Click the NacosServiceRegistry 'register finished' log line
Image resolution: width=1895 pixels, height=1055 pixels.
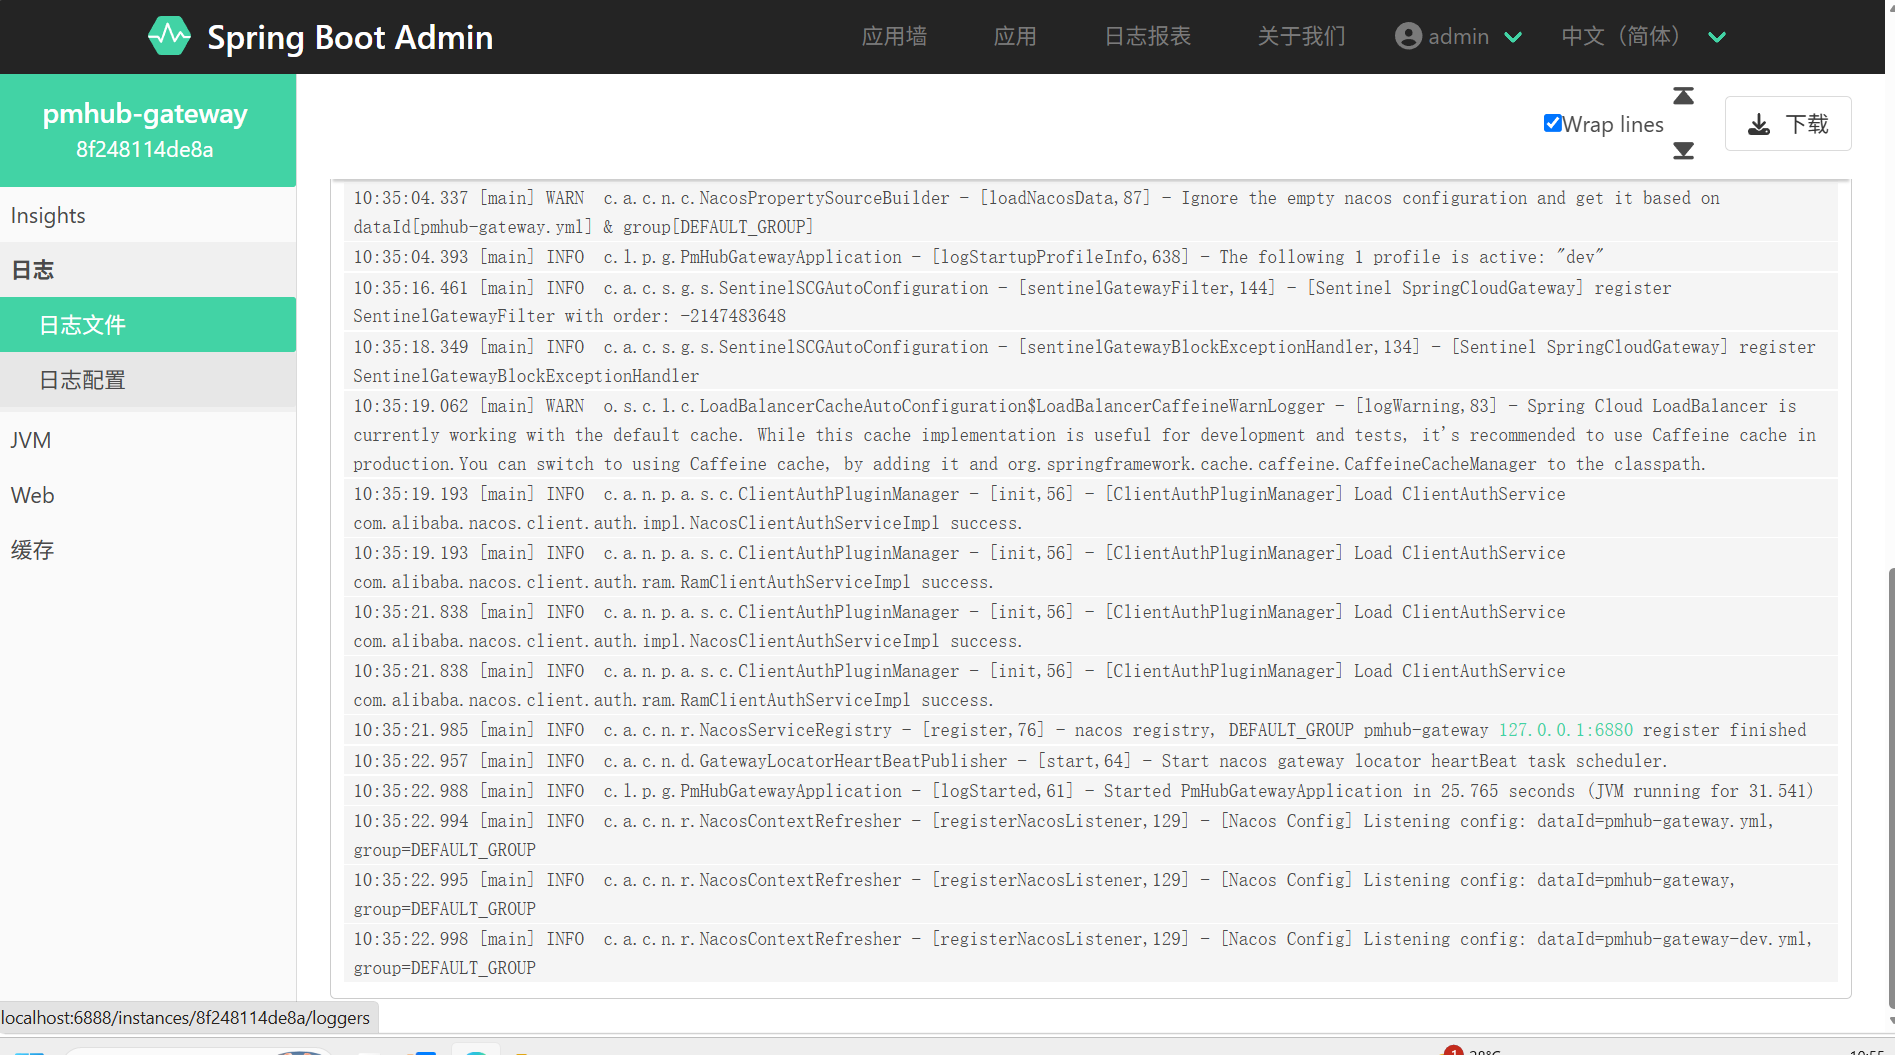click(1091, 730)
